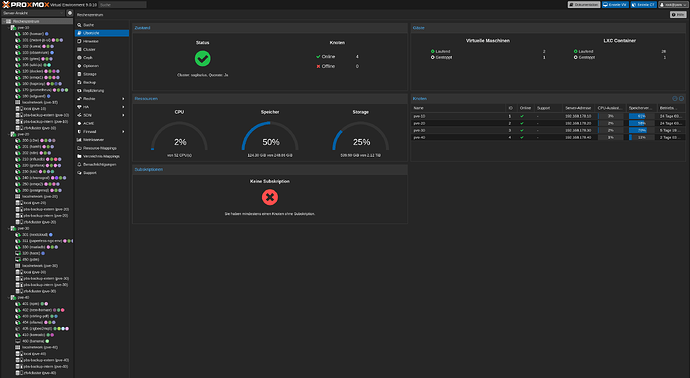The width and height of the screenshot is (690, 378).
Task: Click the Storage icon in datacenter menu
Action: click(79, 74)
